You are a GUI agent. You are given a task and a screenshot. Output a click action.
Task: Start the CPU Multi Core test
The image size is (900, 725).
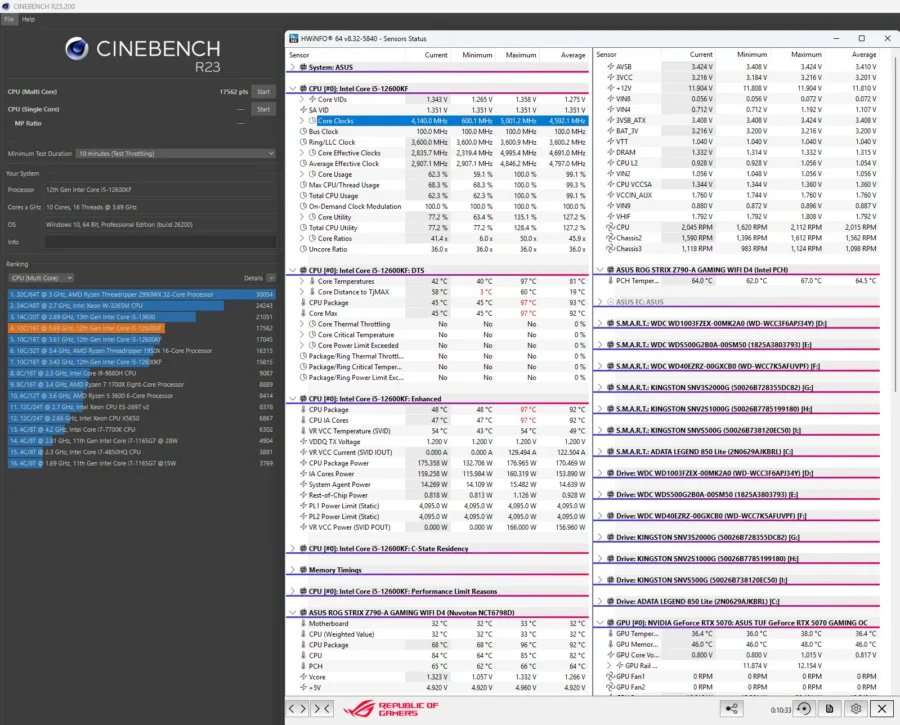coord(263,92)
